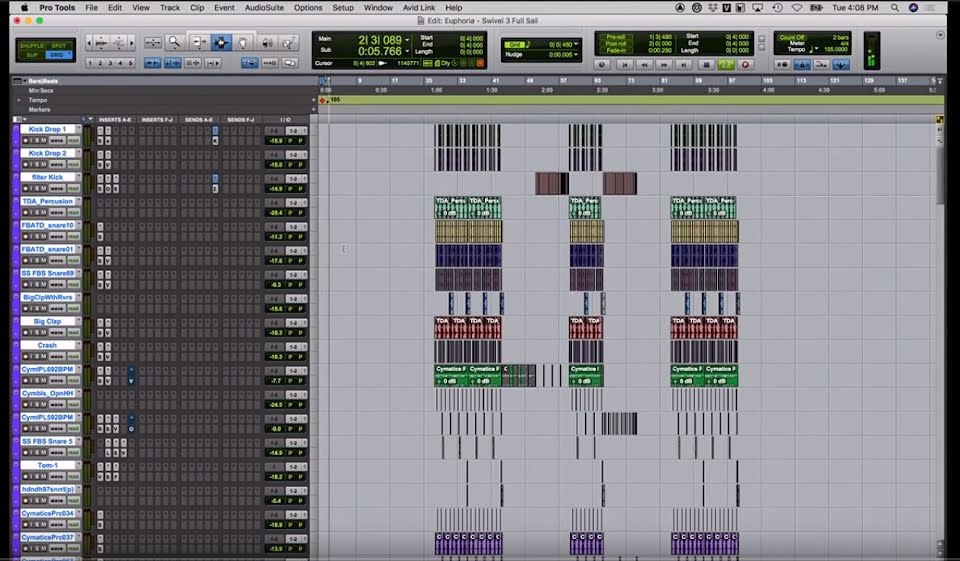Viewport: 960px width, 561px height.
Task: Open the Grid value dropdown
Action: coord(576,45)
